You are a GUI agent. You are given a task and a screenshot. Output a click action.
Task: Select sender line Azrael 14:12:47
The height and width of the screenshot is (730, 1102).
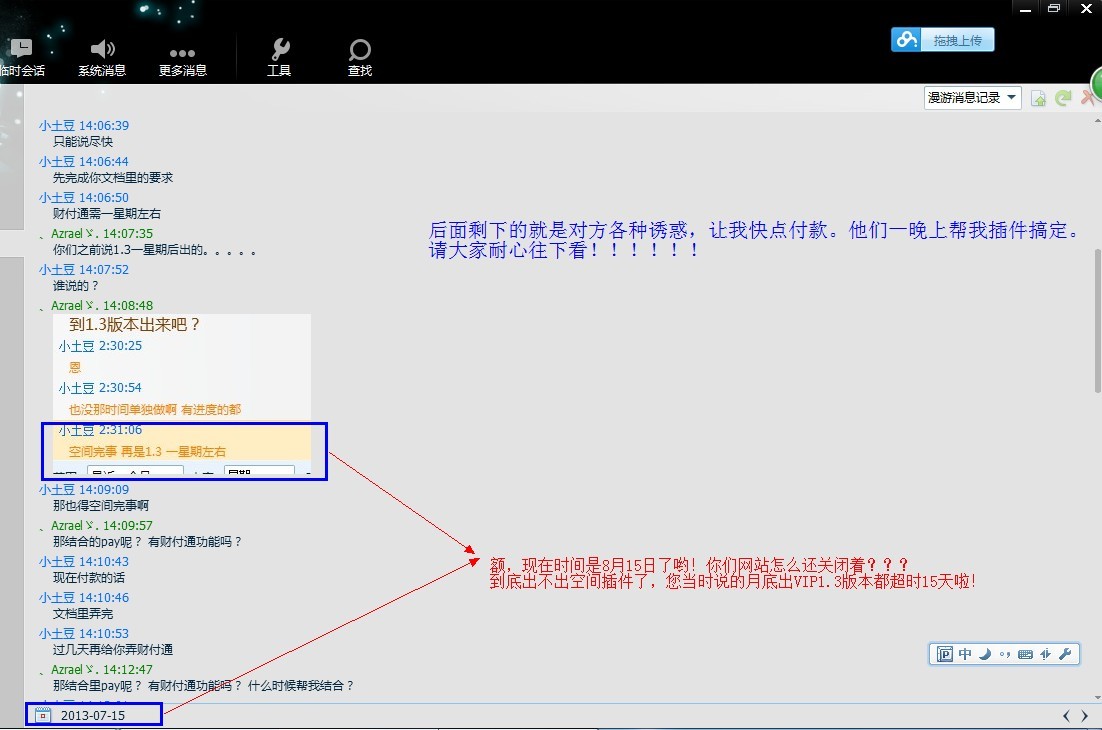point(97,670)
